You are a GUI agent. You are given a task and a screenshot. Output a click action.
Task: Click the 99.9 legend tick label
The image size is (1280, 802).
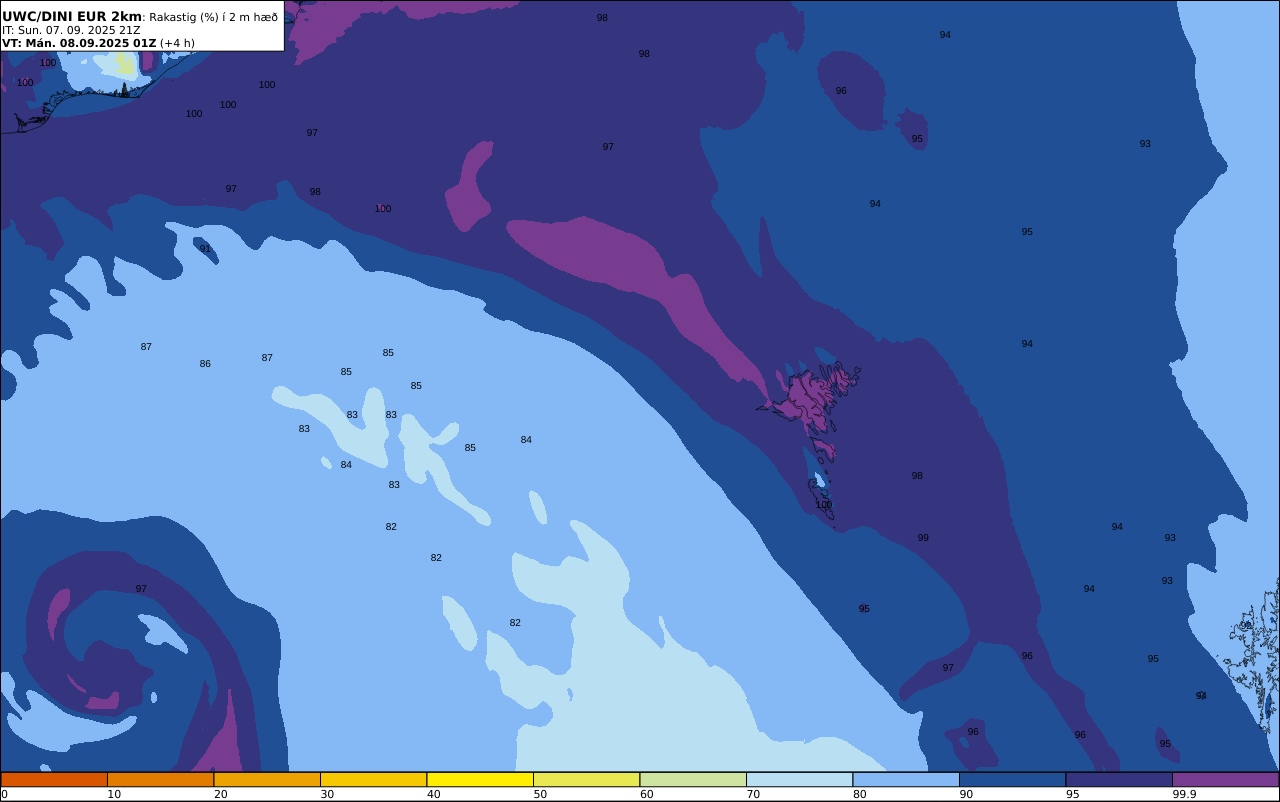(1184, 794)
